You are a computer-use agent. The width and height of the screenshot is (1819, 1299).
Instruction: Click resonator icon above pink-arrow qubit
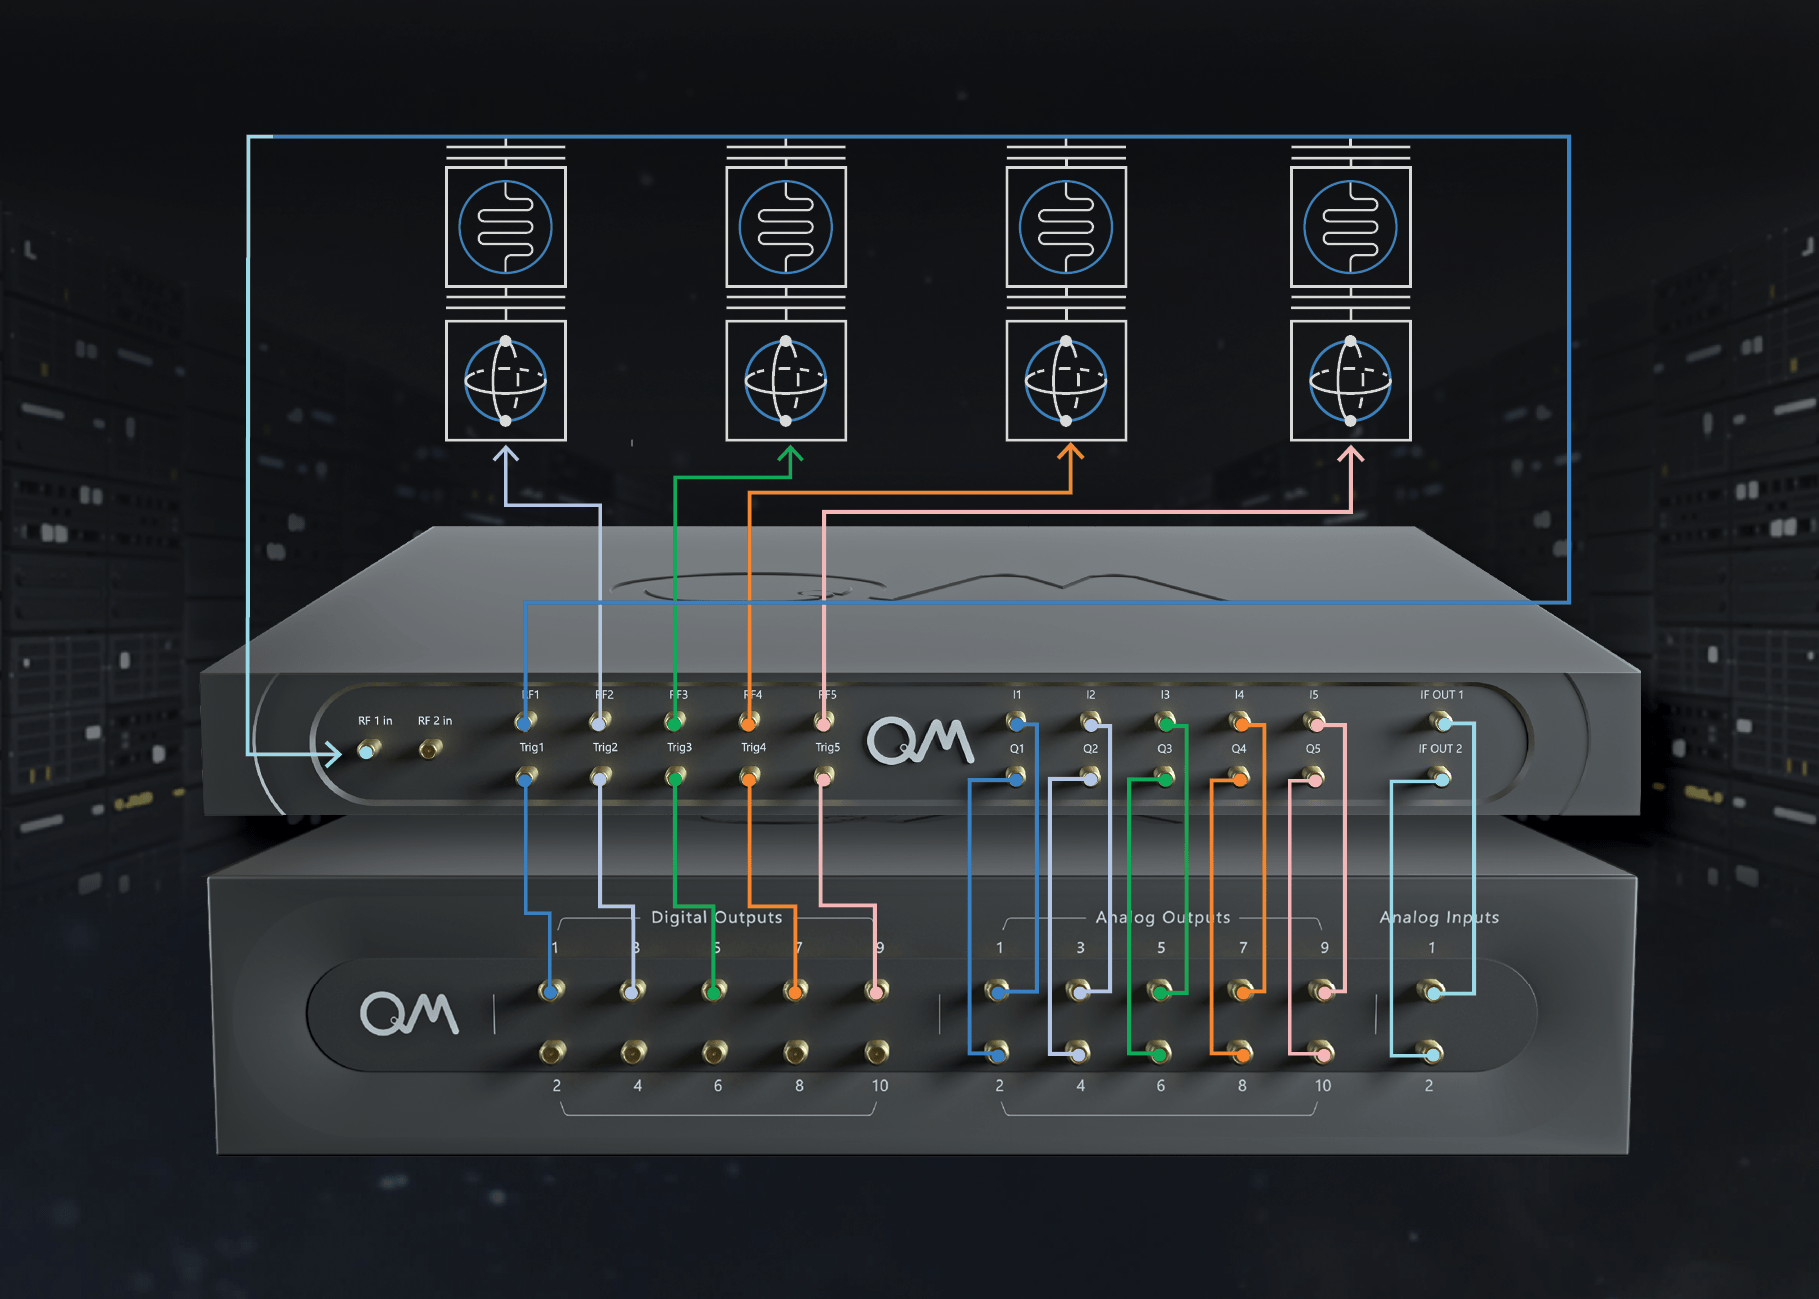pos(1351,227)
